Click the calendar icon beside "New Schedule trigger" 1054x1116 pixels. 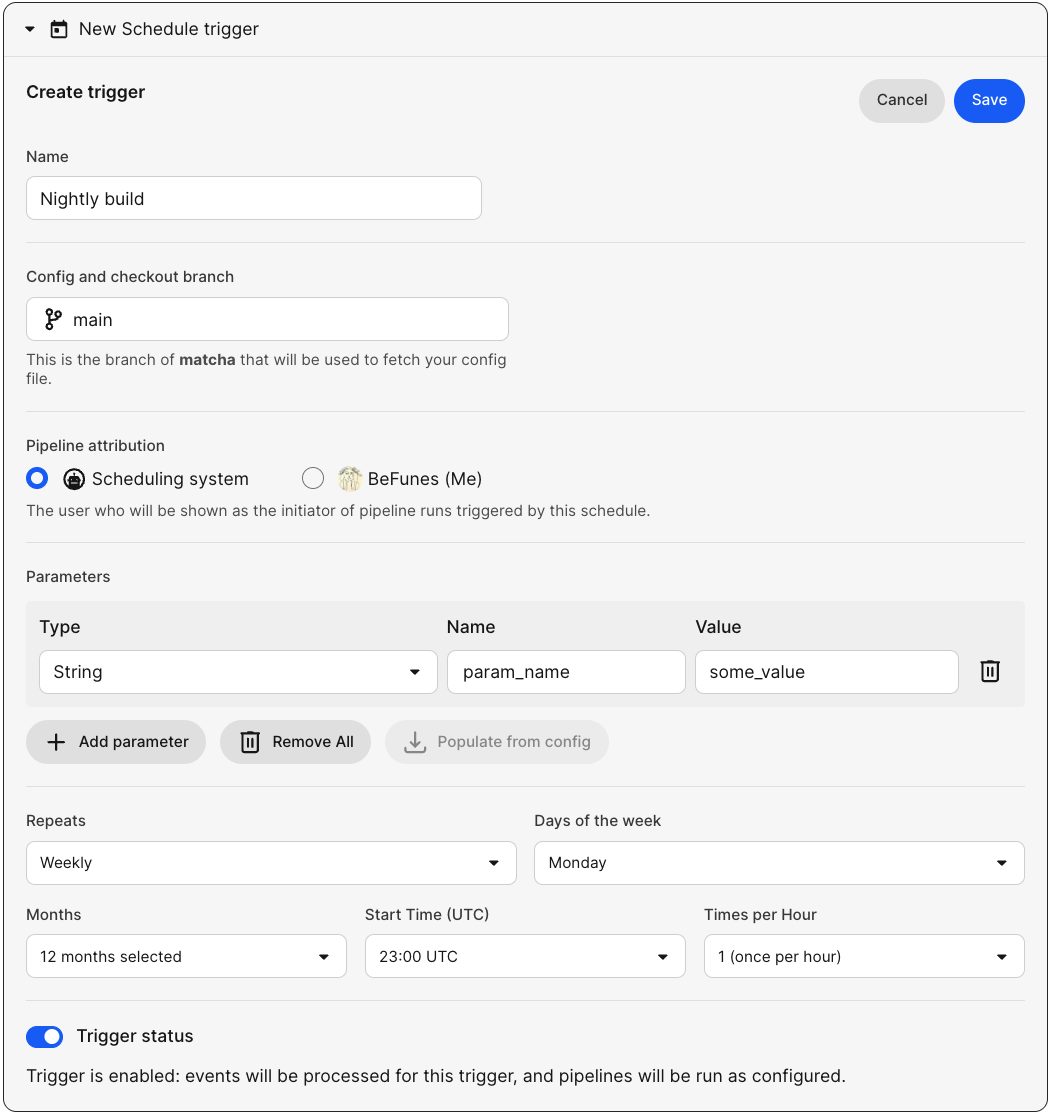(59, 29)
